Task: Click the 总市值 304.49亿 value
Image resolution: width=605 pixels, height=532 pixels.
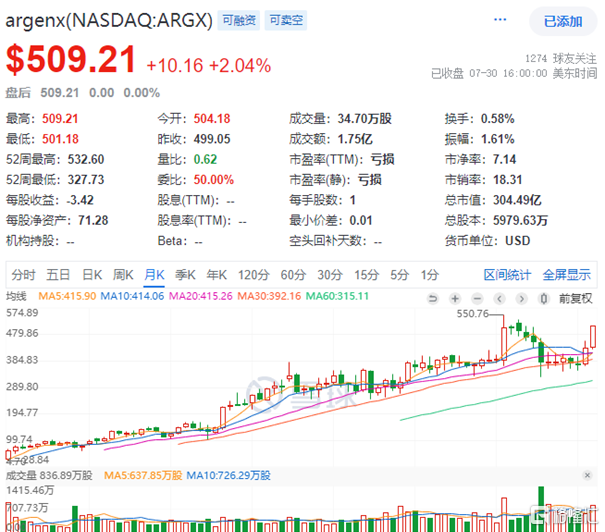Action: [x=517, y=200]
